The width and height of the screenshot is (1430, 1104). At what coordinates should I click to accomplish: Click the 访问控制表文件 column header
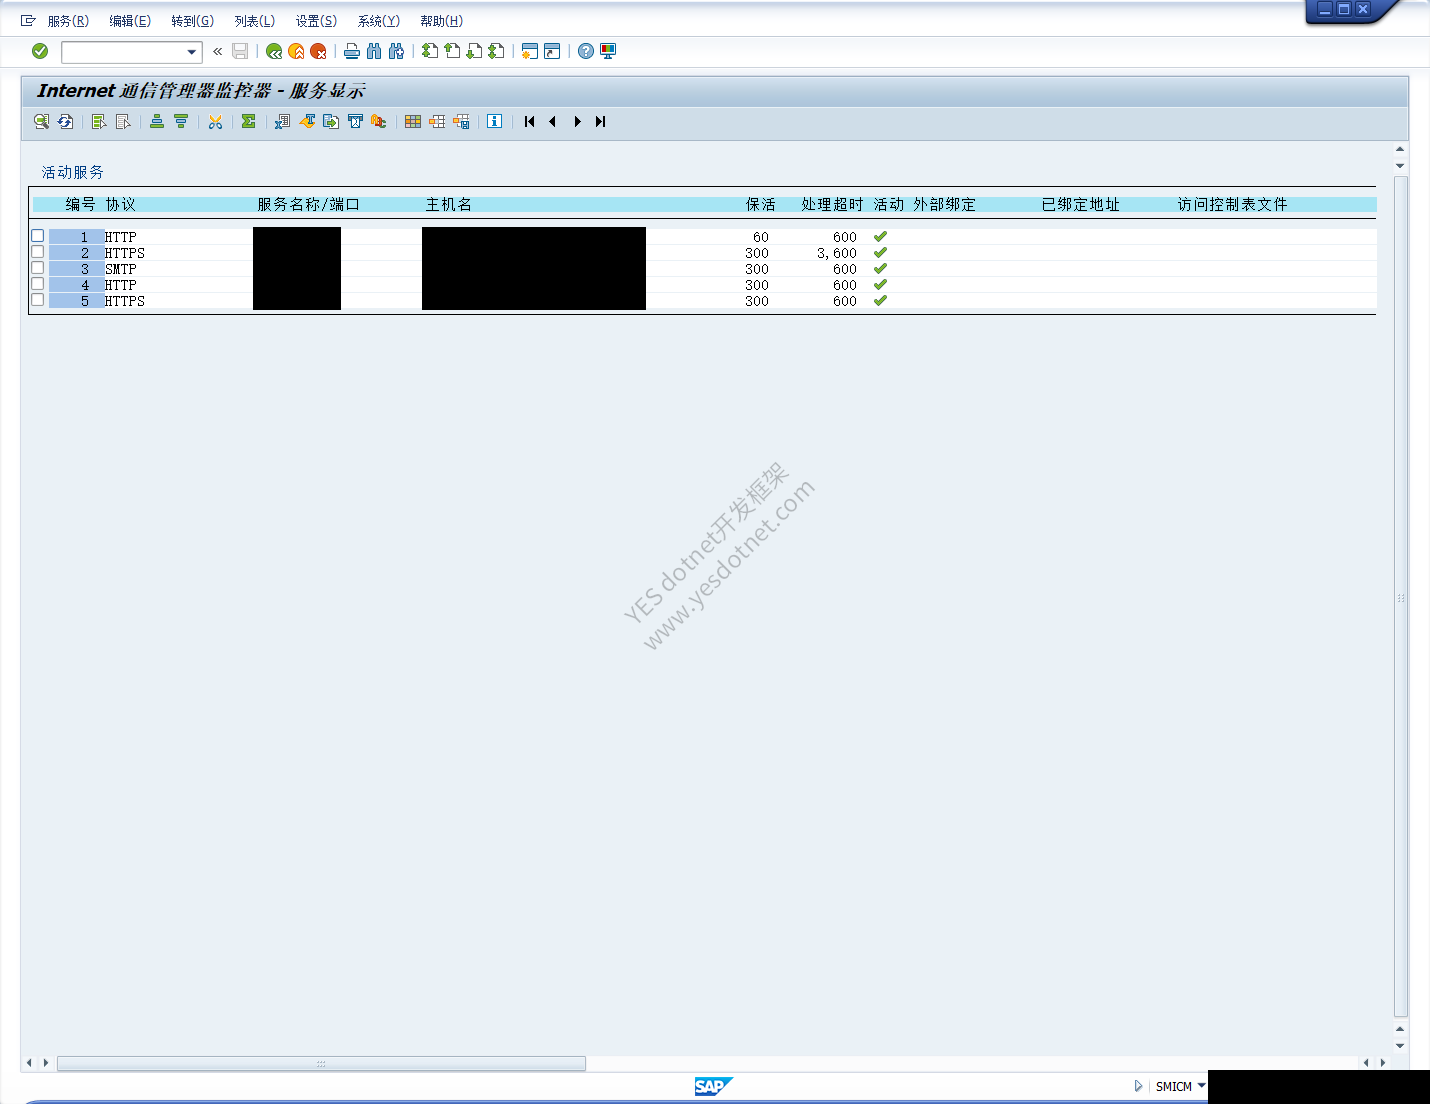pos(1233,204)
